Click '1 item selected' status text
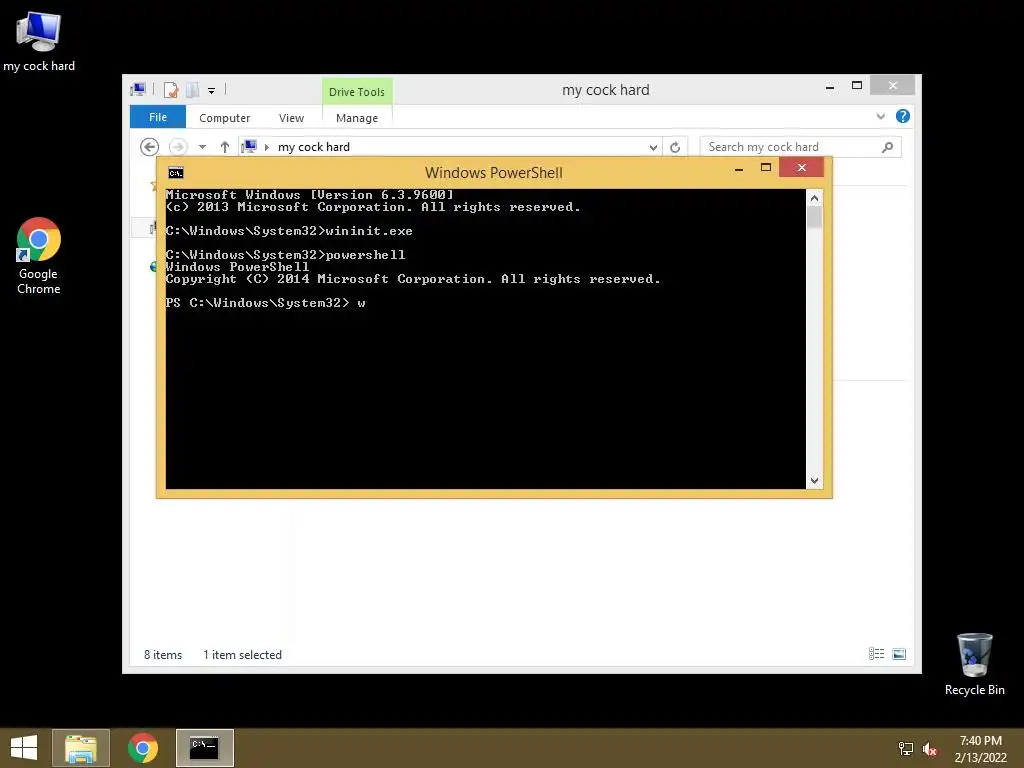This screenshot has height=768, width=1024. 242,654
